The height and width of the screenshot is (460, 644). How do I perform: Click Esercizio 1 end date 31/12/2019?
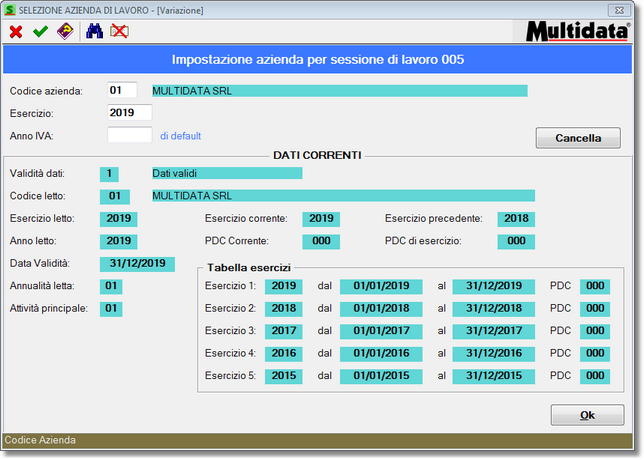pyautogui.click(x=494, y=286)
